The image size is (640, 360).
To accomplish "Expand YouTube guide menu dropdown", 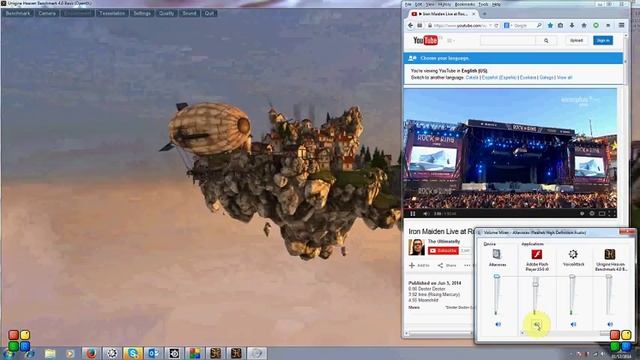I will [x=451, y=40].
